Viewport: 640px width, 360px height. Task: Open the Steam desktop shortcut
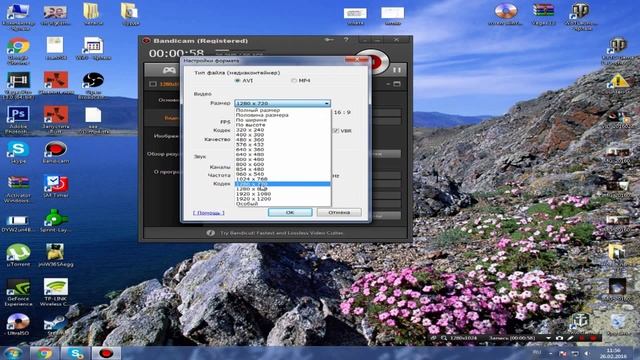[56, 326]
